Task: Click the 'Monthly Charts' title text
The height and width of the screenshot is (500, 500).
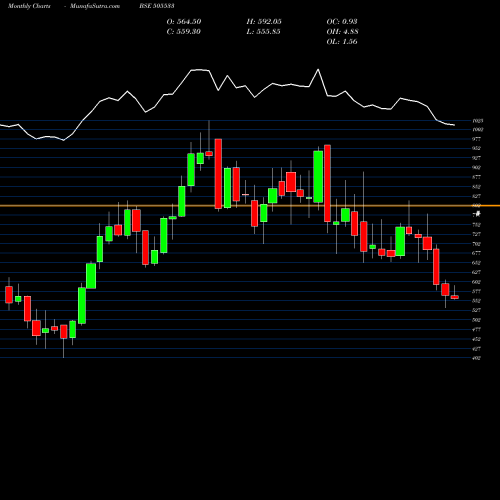Action: click(29, 6)
